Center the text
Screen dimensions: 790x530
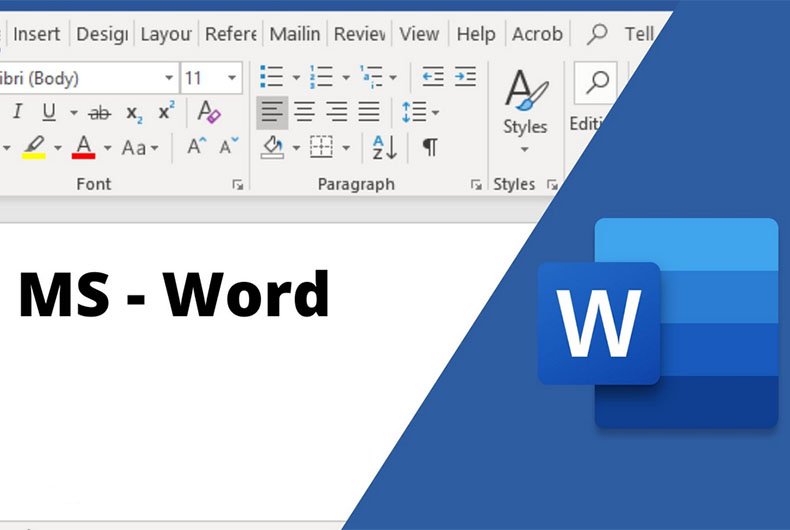(x=305, y=112)
